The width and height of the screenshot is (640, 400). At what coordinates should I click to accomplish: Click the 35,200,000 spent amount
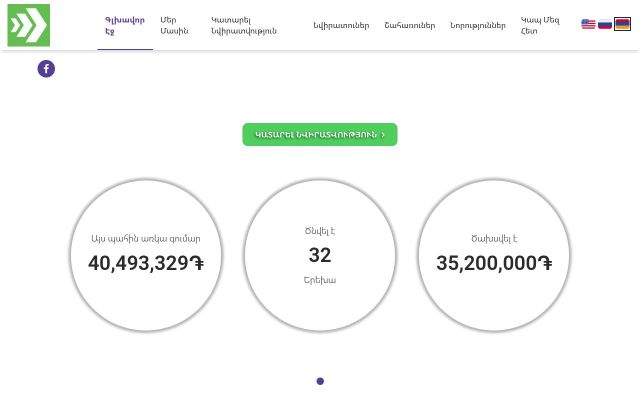click(494, 263)
